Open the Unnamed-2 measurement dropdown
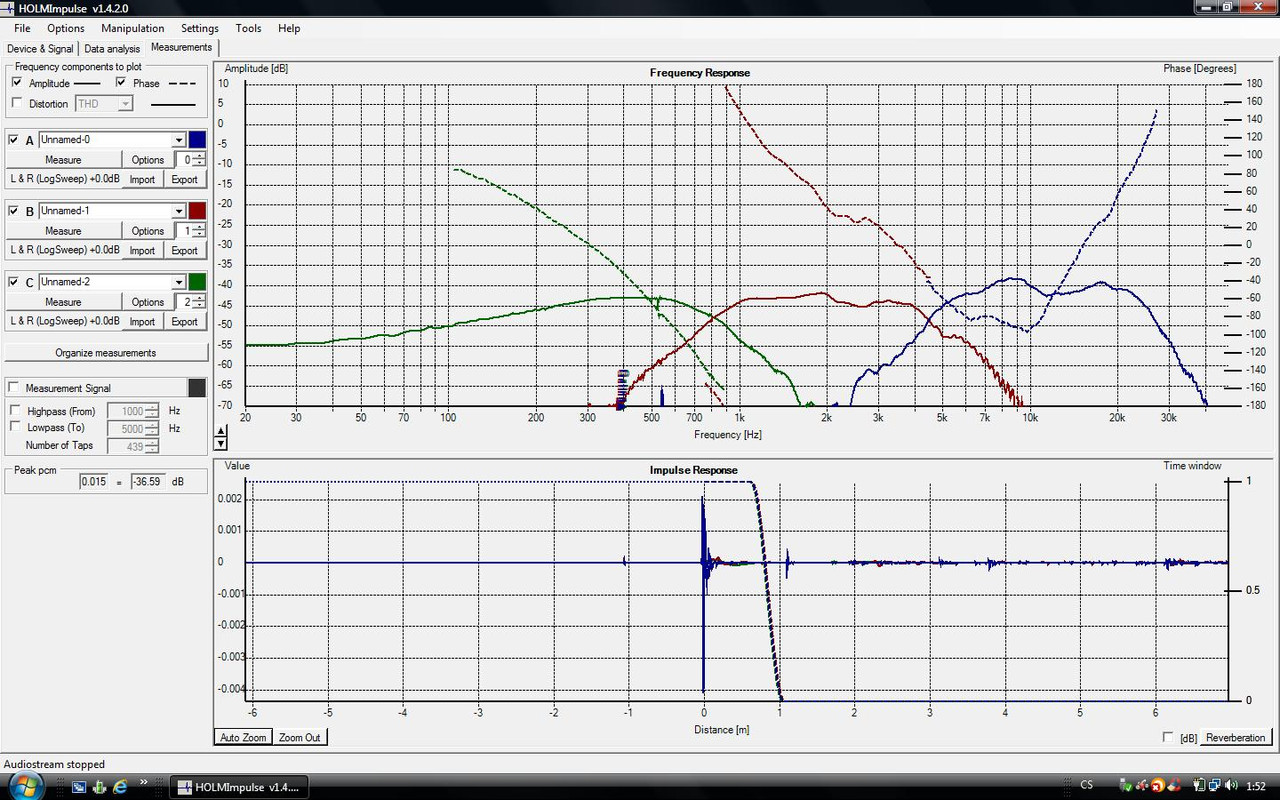This screenshot has width=1280, height=800. coord(179,282)
